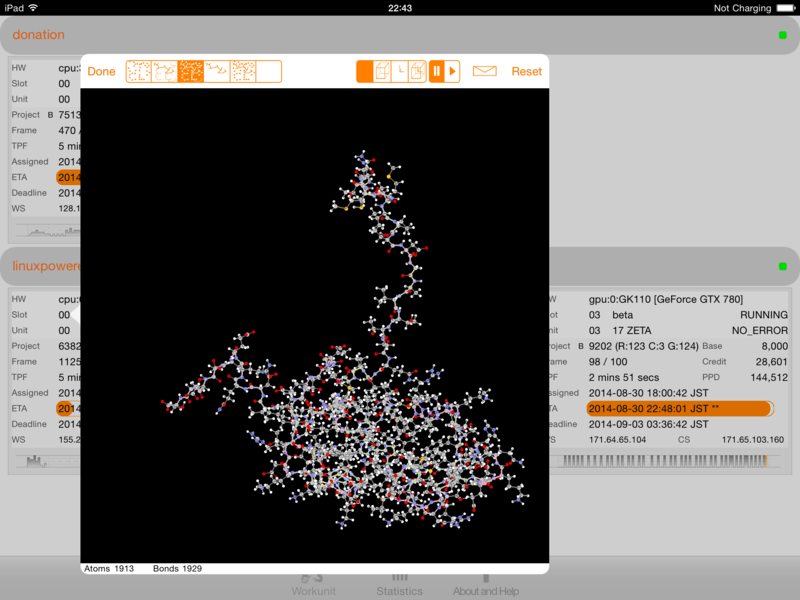Tap Done to close the molecule viewer
The width and height of the screenshot is (800, 600).
click(x=101, y=71)
